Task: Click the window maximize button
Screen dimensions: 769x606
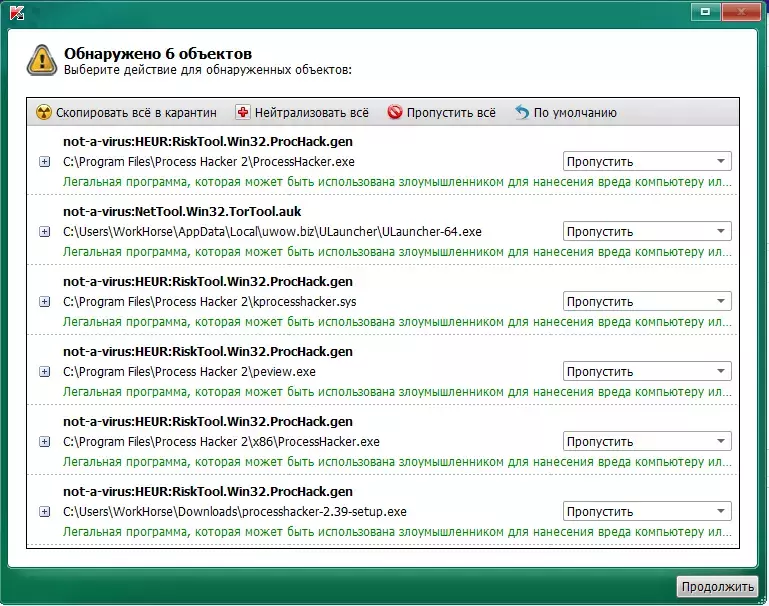Action: click(x=705, y=12)
